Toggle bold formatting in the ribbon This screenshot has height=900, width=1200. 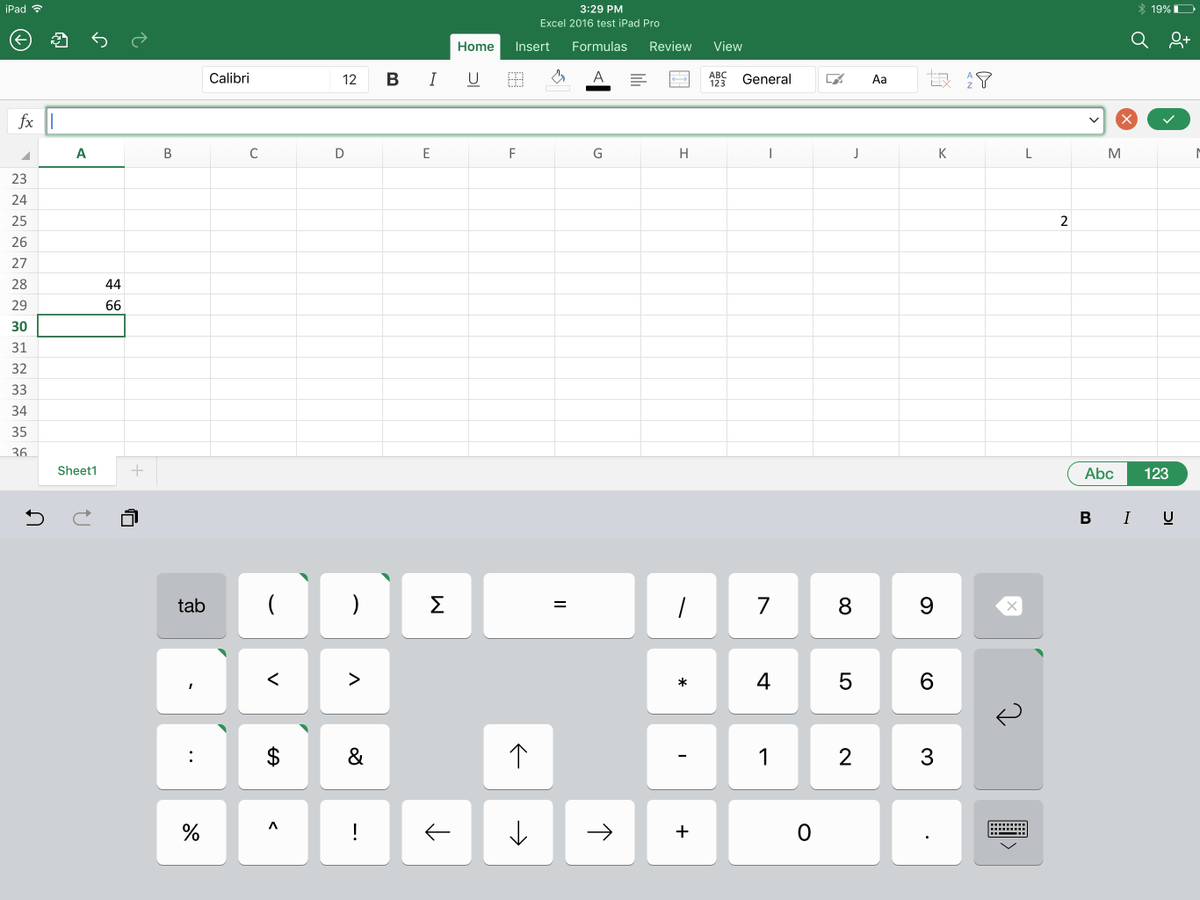[x=392, y=79]
